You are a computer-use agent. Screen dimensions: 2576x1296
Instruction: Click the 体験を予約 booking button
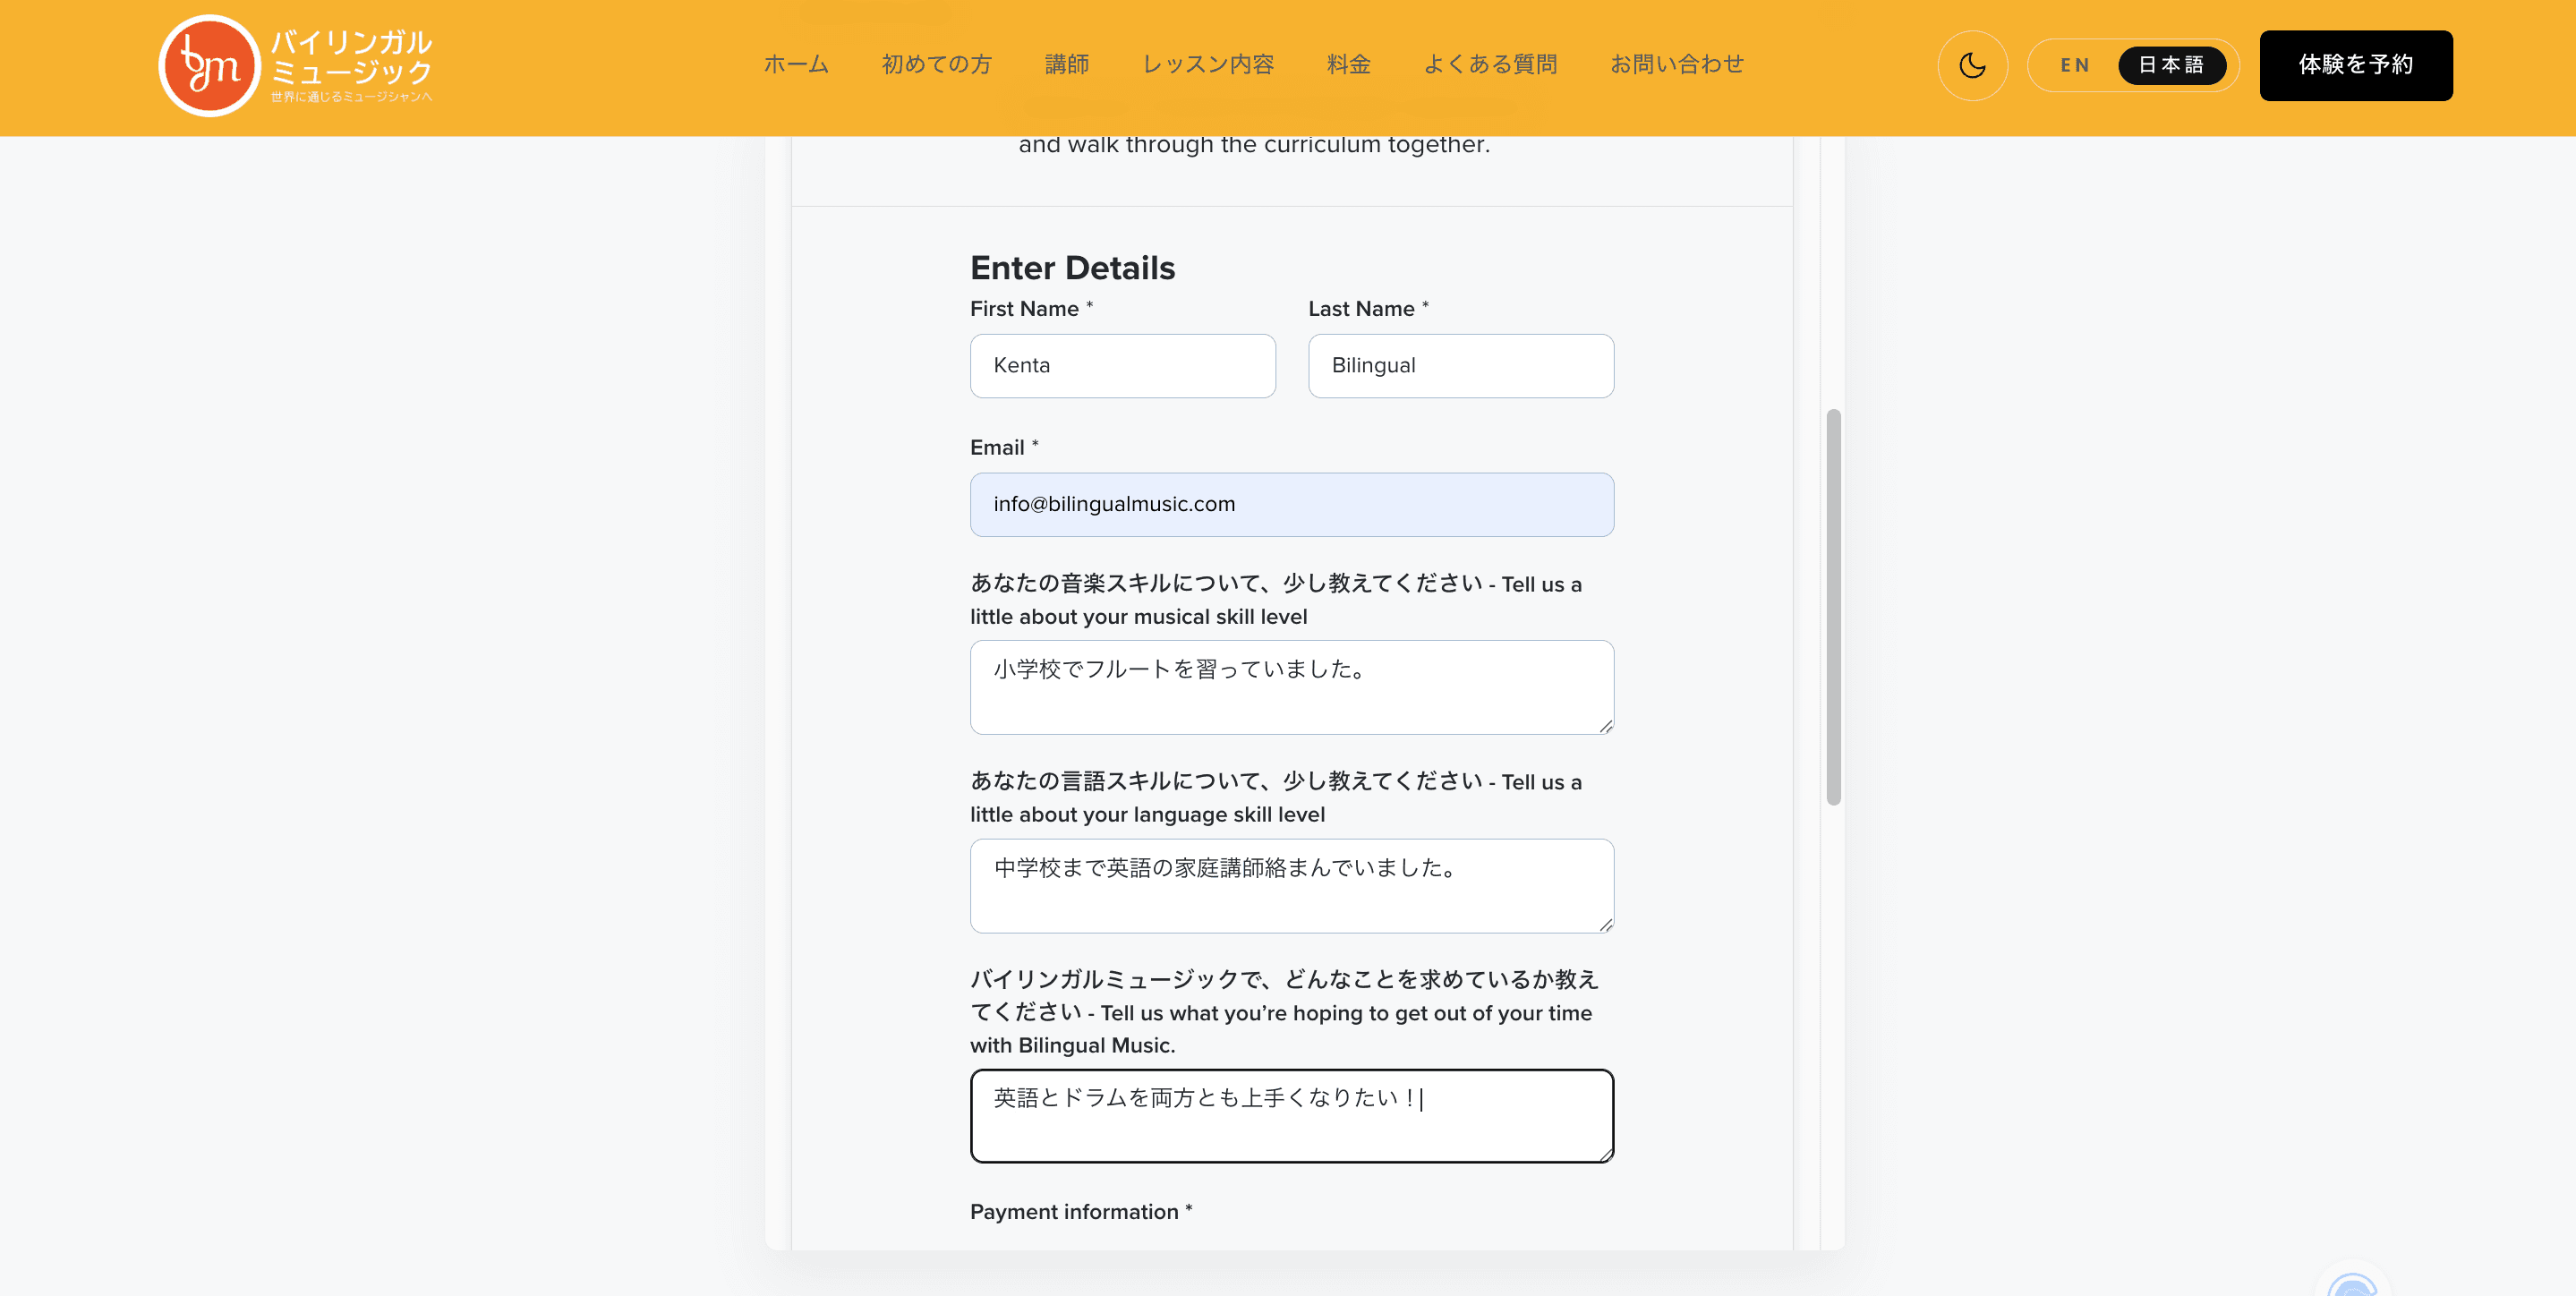(x=2355, y=66)
